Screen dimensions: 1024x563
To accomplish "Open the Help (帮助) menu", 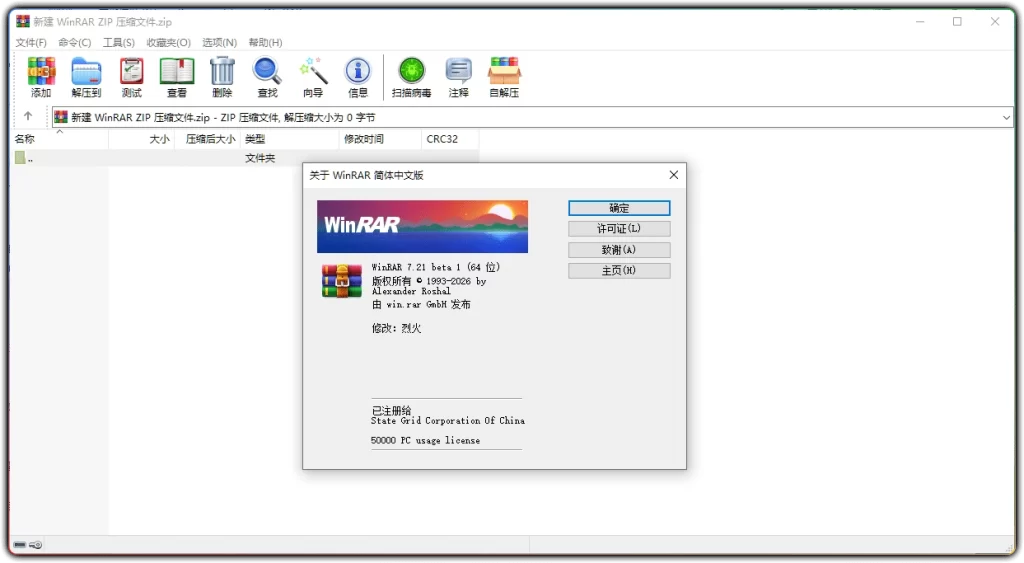I will (x=265, y=42).
